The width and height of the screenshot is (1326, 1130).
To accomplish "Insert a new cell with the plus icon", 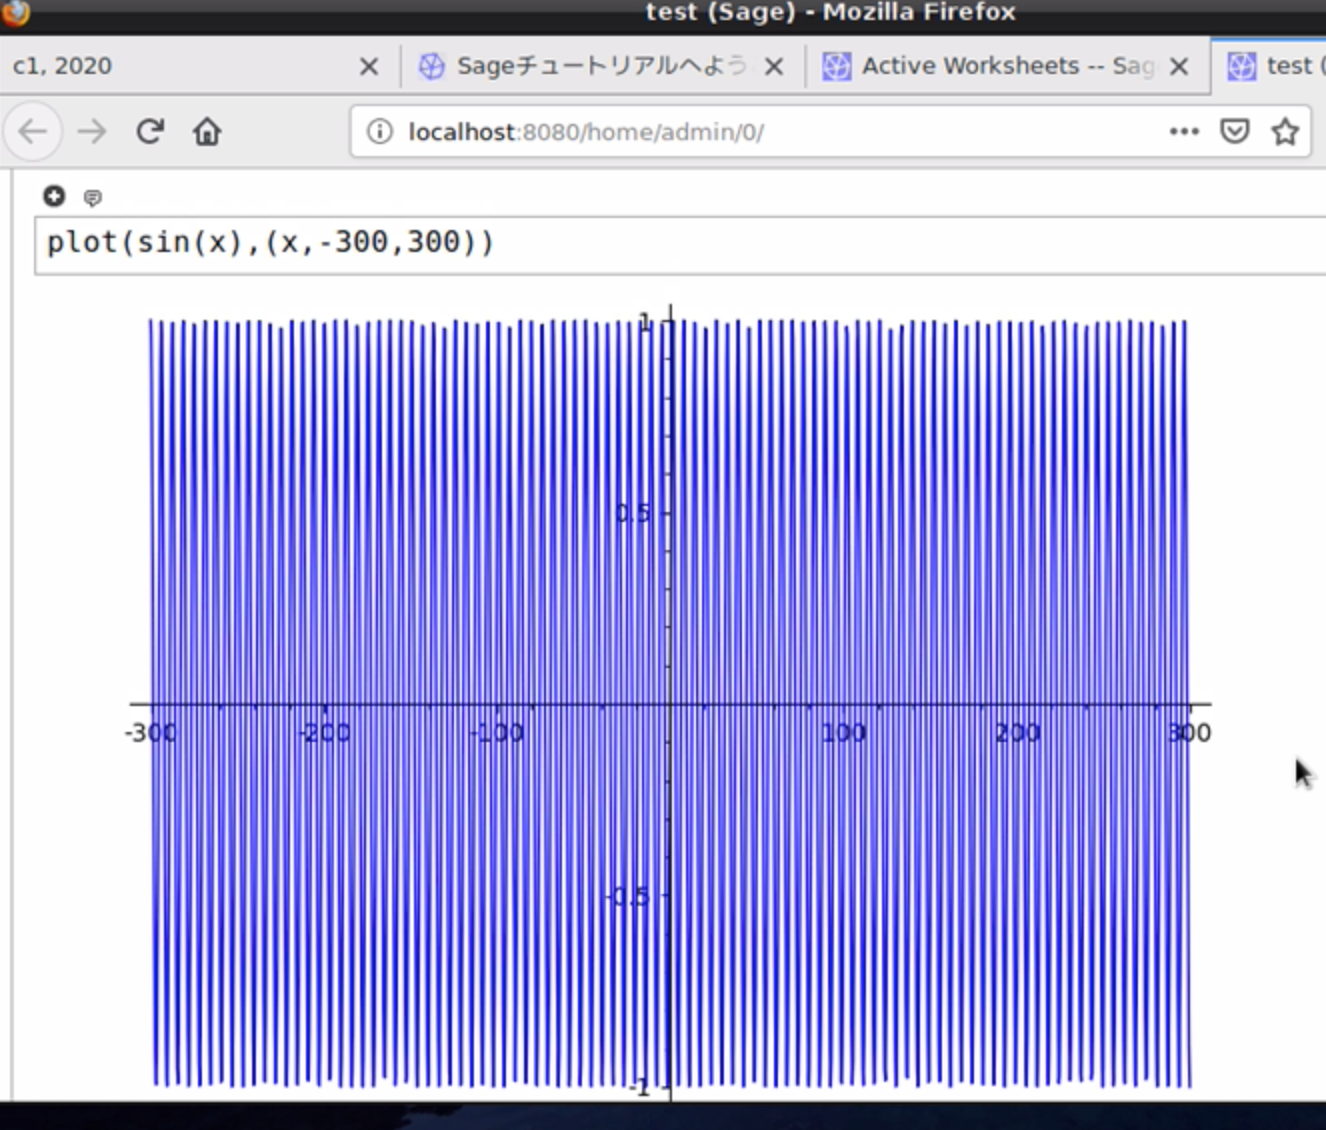I will (x=54, y=196).
